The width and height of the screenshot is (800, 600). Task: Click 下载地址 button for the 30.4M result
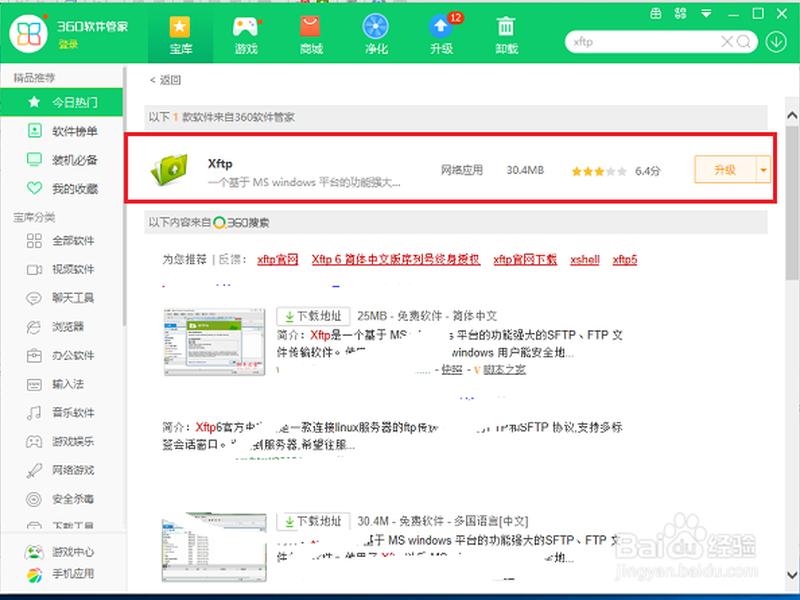tap(313, 521)
